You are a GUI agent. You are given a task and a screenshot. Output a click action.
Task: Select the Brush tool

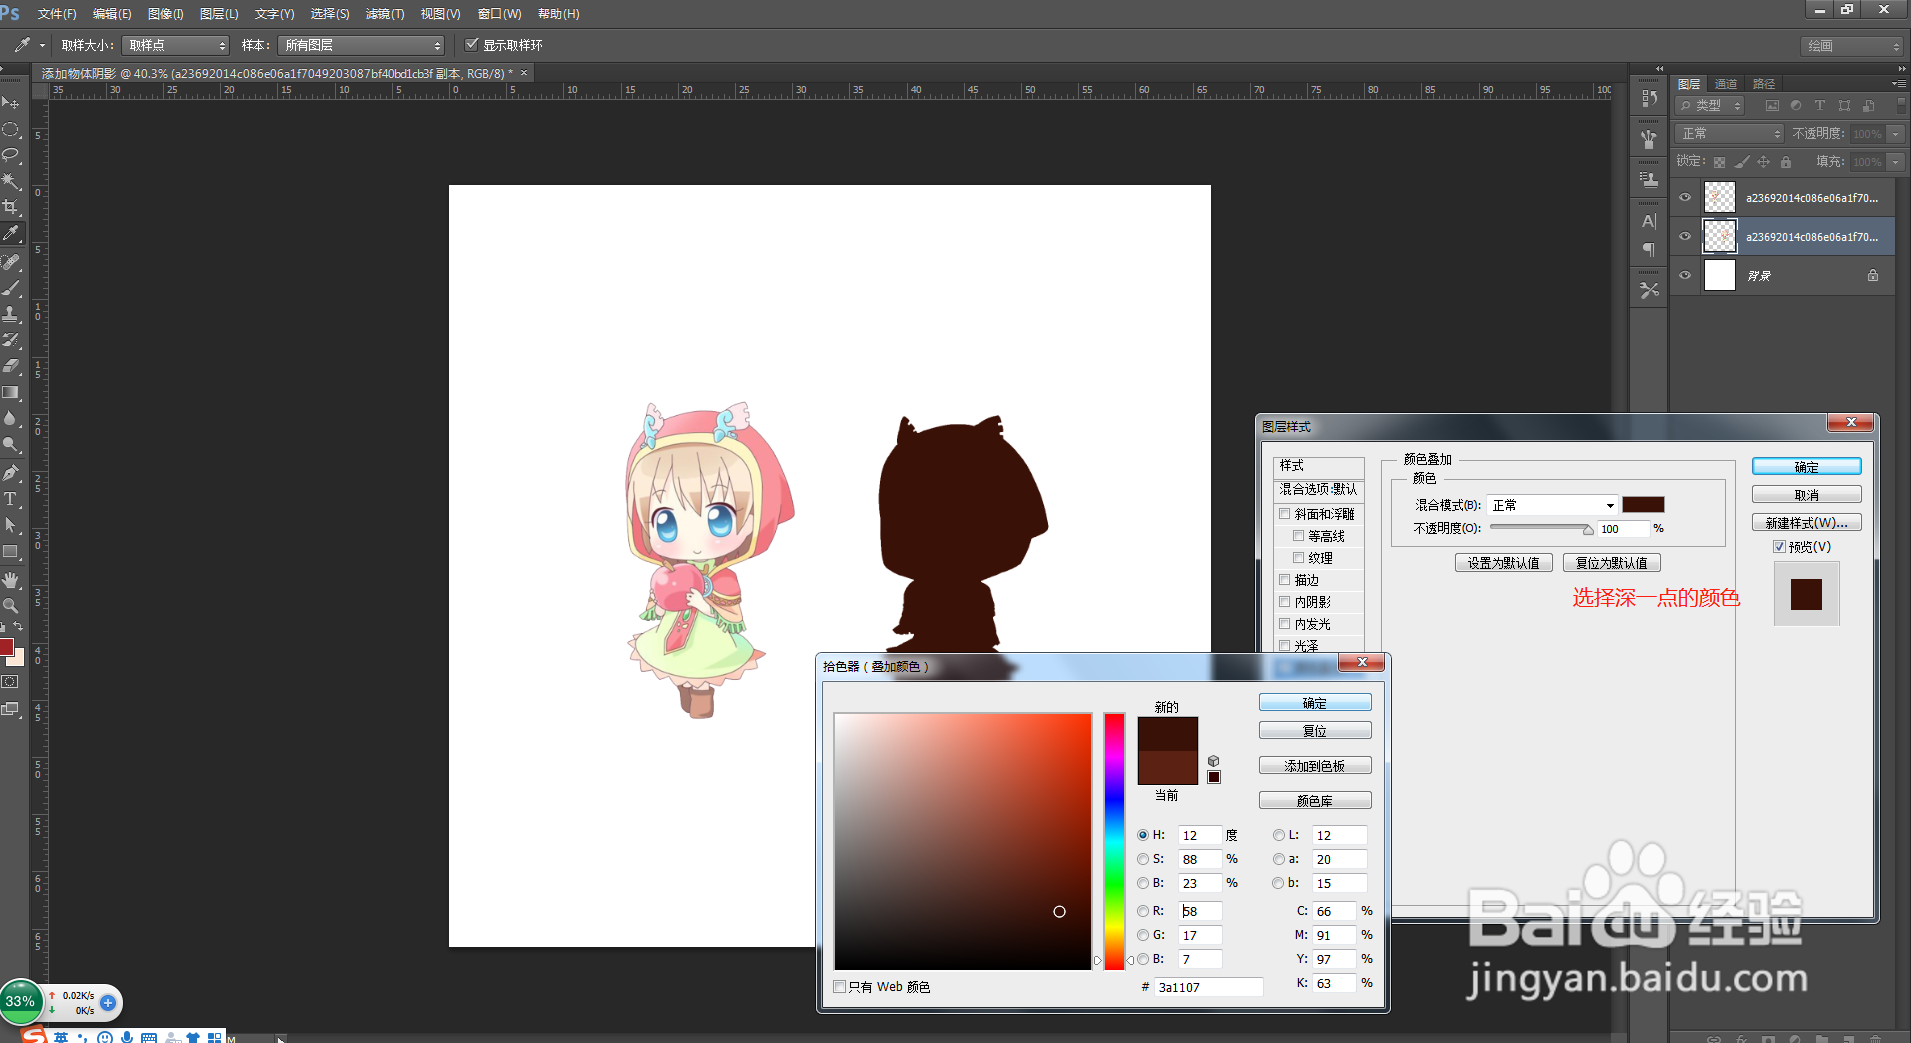pyautogui.click(x=11, y=288)
